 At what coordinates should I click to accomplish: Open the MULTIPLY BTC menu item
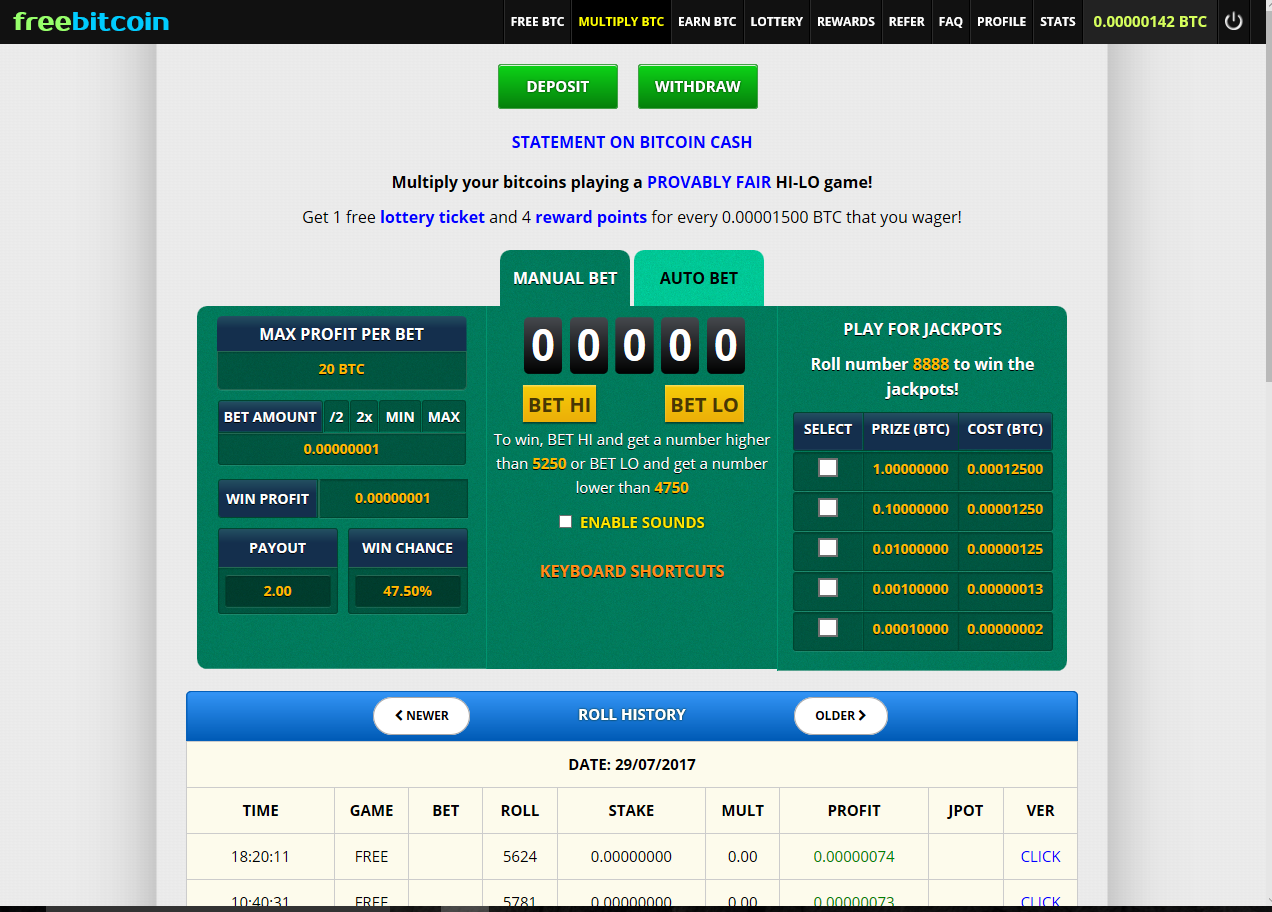pyautogui.click(x=621, y=21)
